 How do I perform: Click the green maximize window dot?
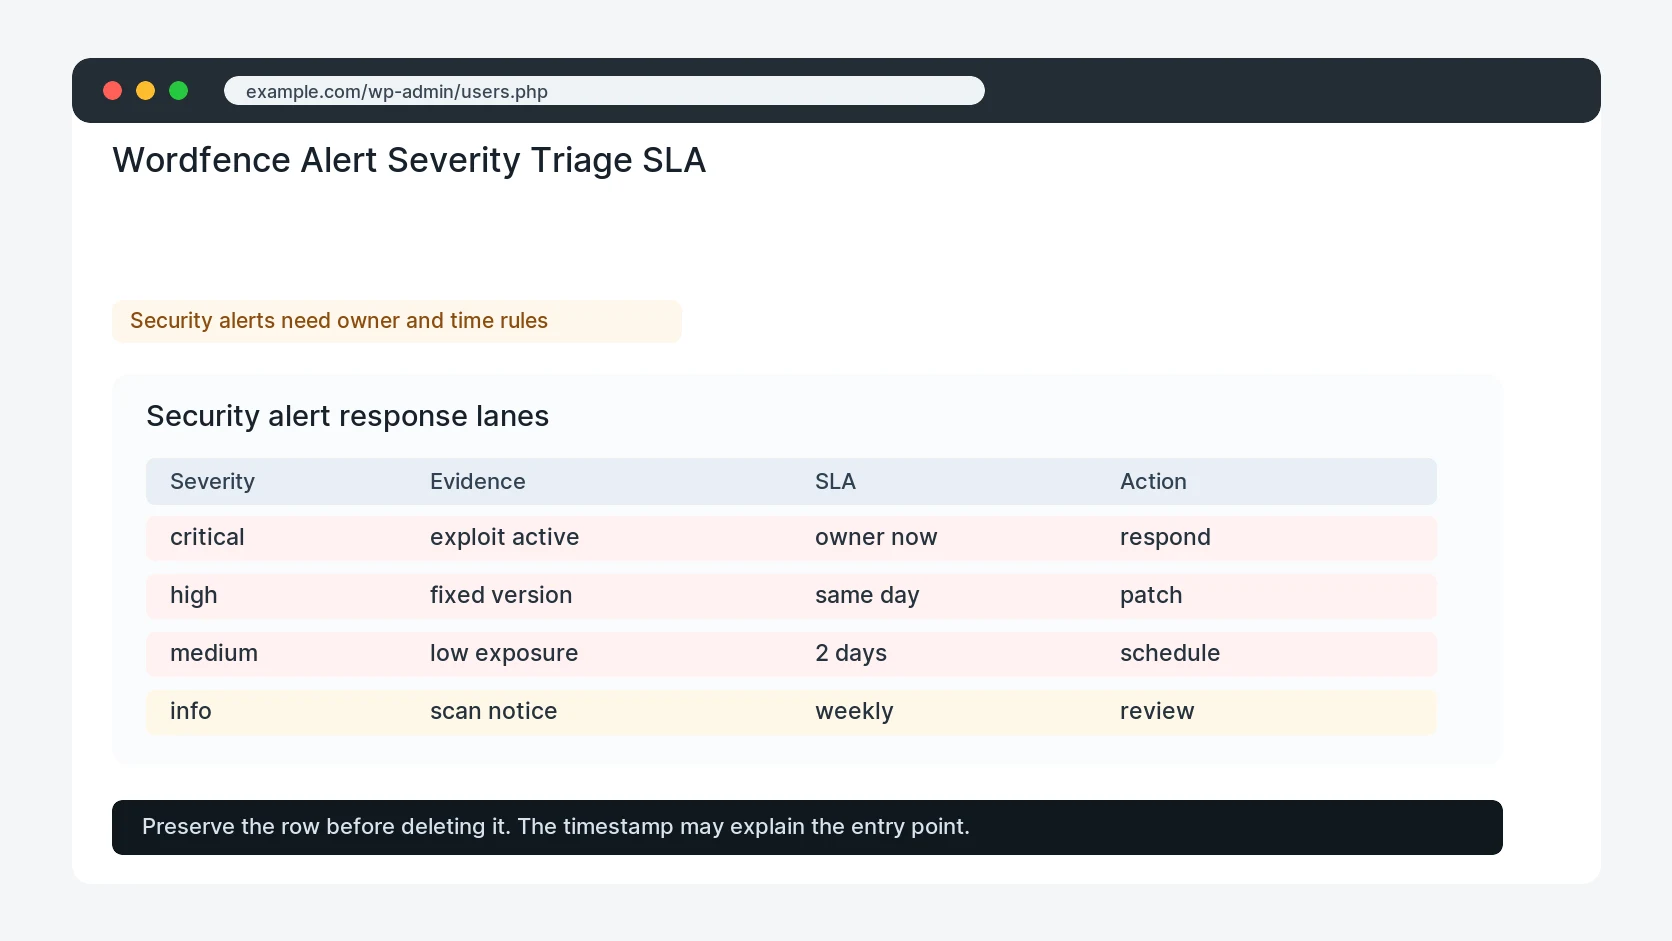[x=179, y=91]
